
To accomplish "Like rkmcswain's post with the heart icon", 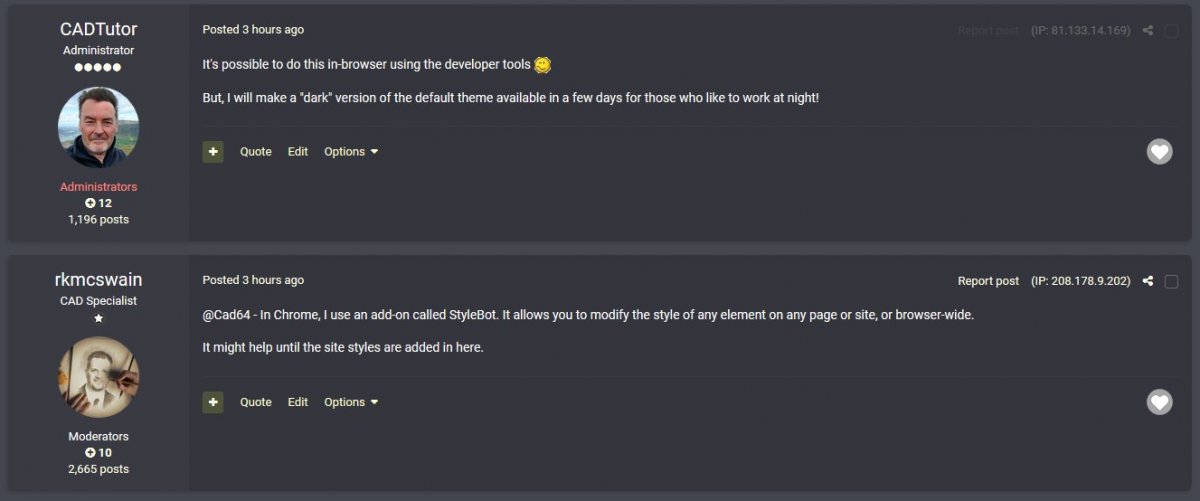I will [x=1159, y=402].
